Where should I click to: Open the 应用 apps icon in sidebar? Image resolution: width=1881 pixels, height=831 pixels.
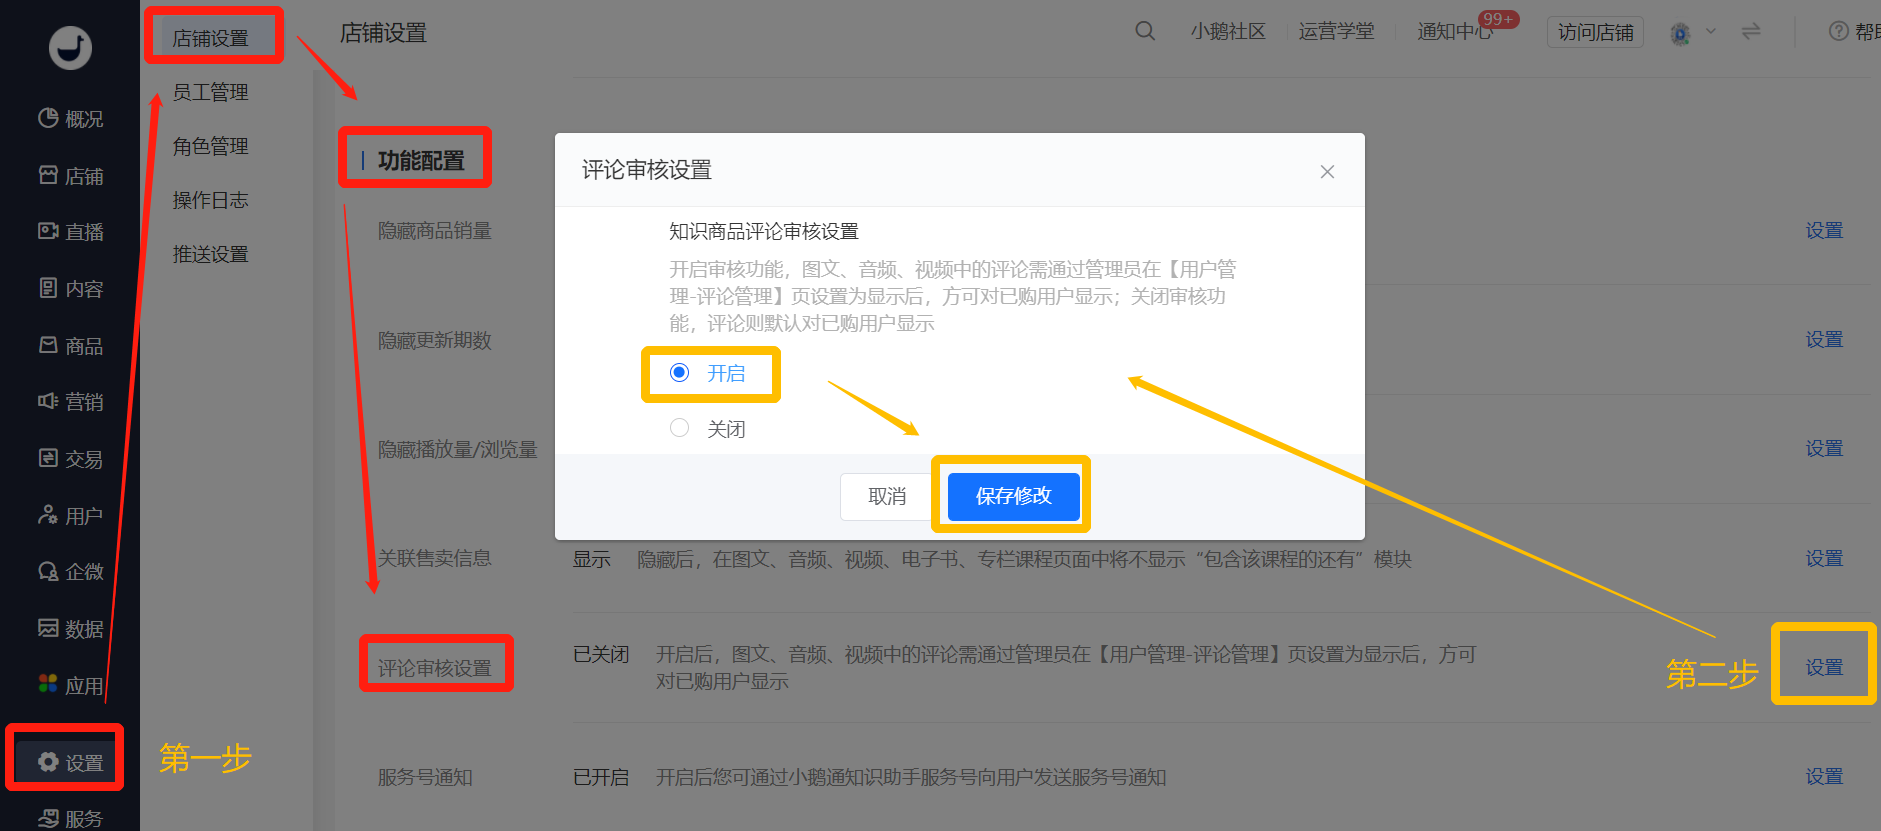click(x=48, y=684)
